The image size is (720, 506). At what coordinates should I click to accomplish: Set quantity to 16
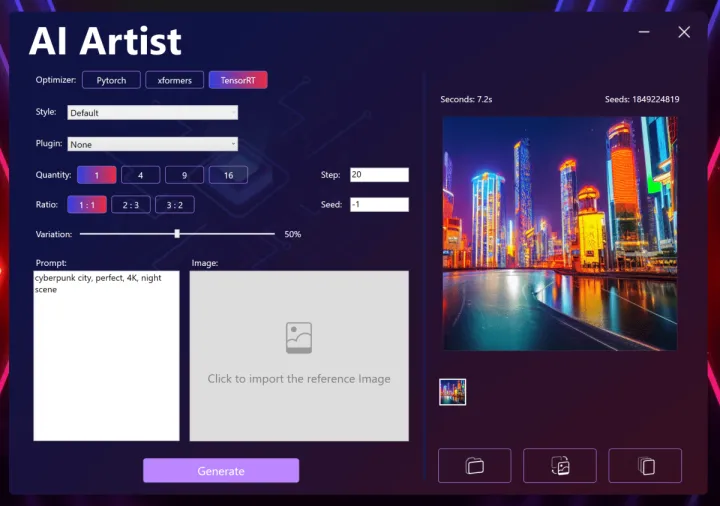tap(228, 175)
